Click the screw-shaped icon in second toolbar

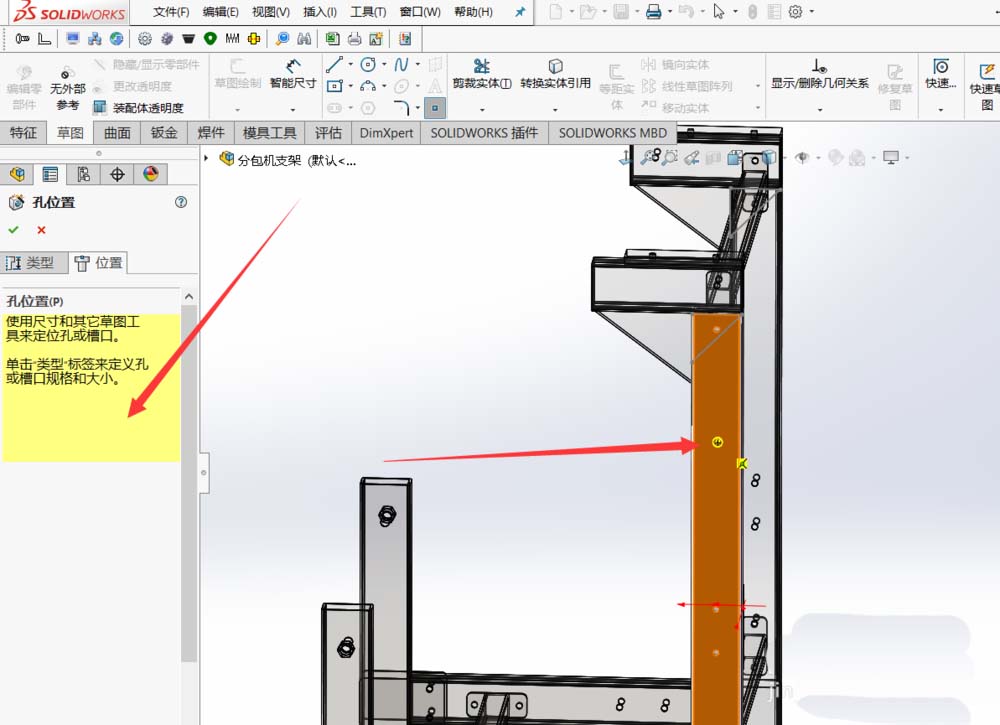22,39
